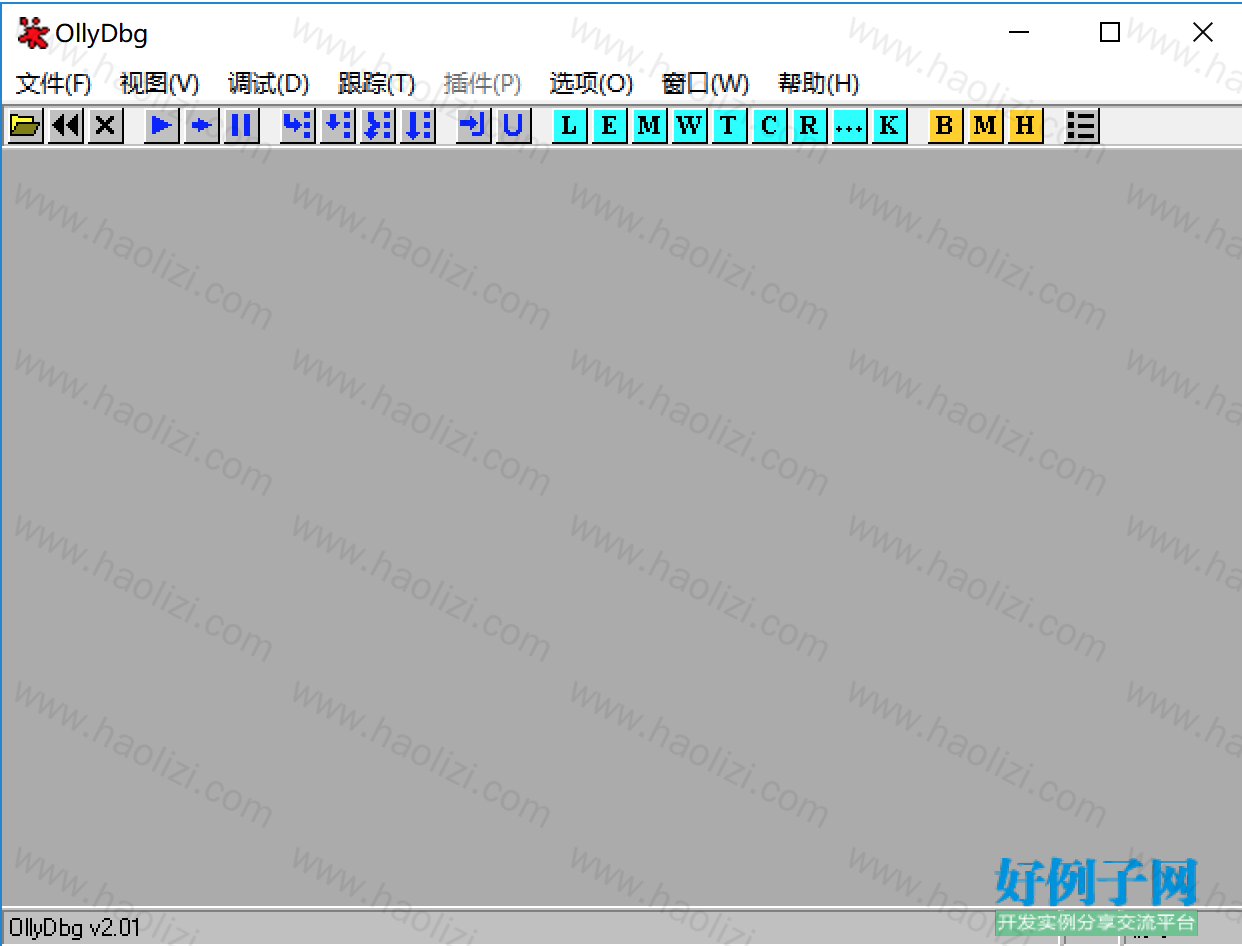The image size is (1242, 946).
Task: Open the Log window with L button
Action: (570, 126)
